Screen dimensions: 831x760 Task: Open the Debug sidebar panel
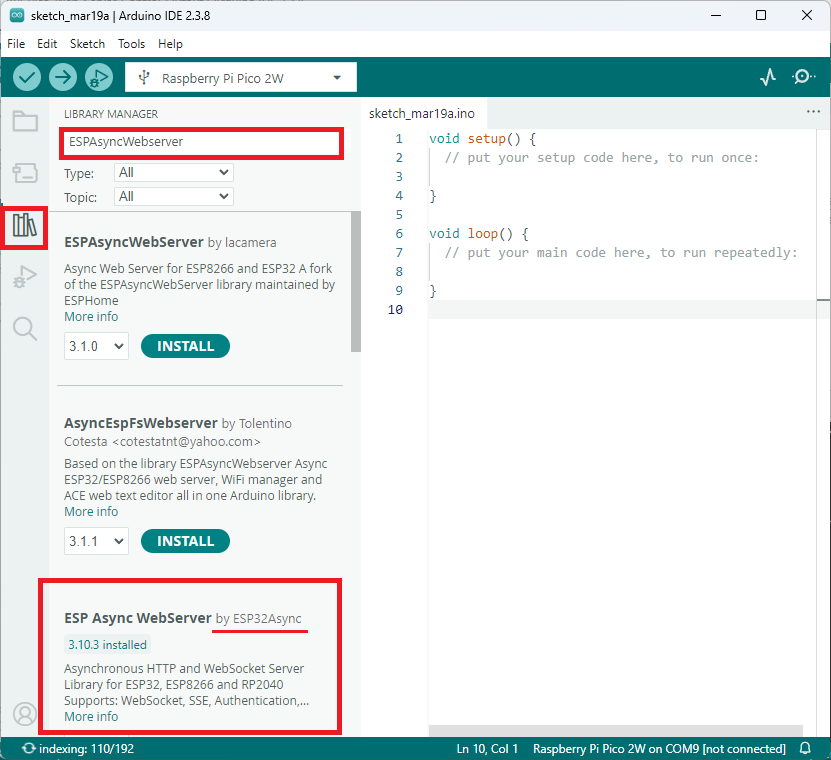pos(25,277)
